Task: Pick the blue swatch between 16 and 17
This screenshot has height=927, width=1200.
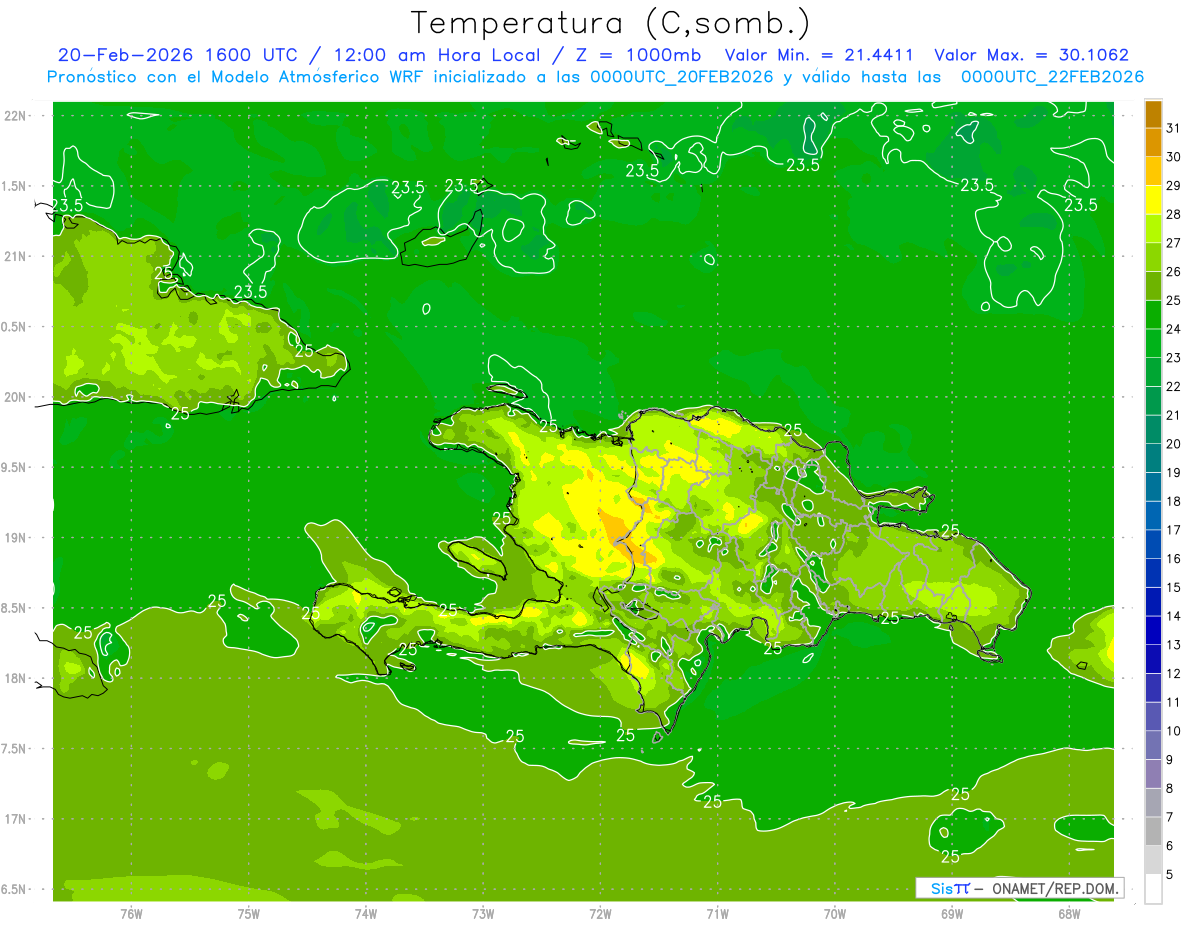Action: 1153,544
